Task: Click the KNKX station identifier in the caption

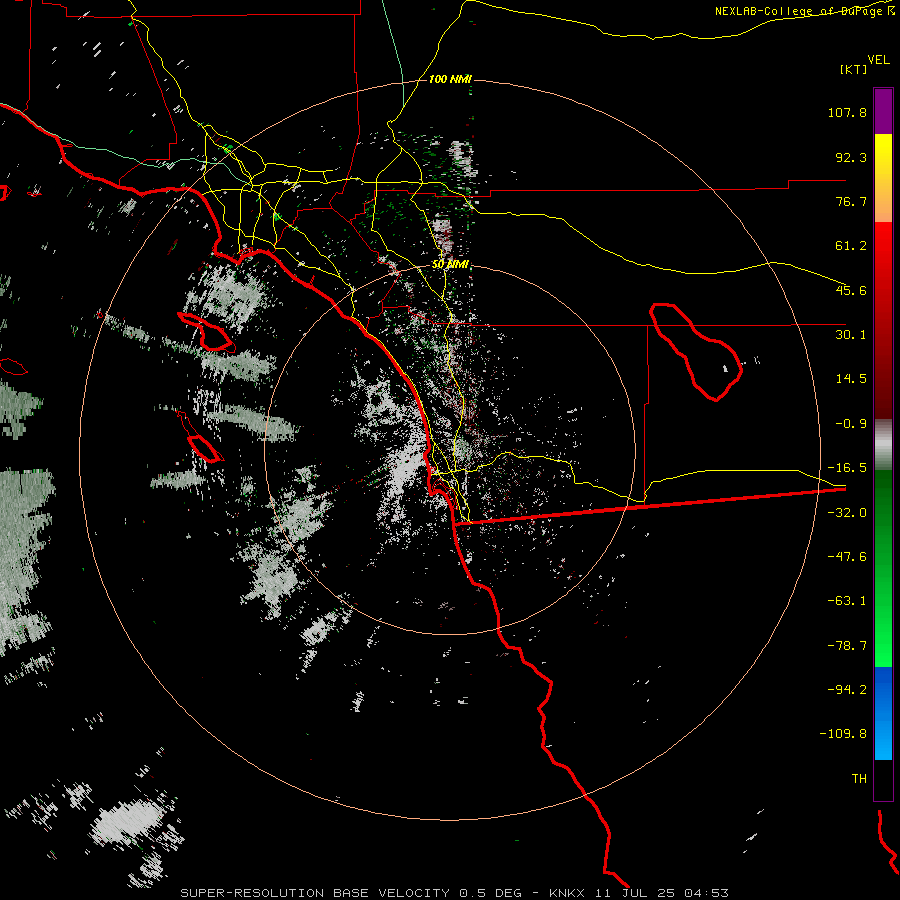Action: 567,893
